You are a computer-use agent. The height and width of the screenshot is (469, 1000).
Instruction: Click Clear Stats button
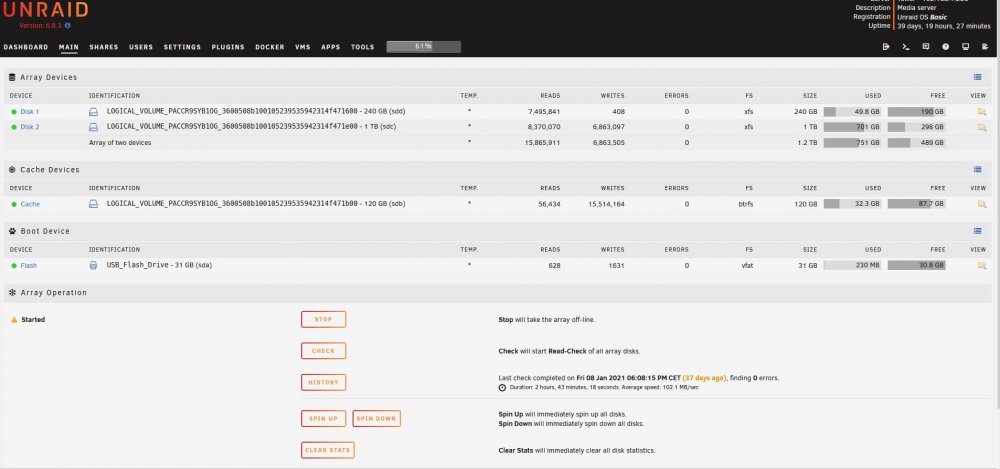click(328, 450)
